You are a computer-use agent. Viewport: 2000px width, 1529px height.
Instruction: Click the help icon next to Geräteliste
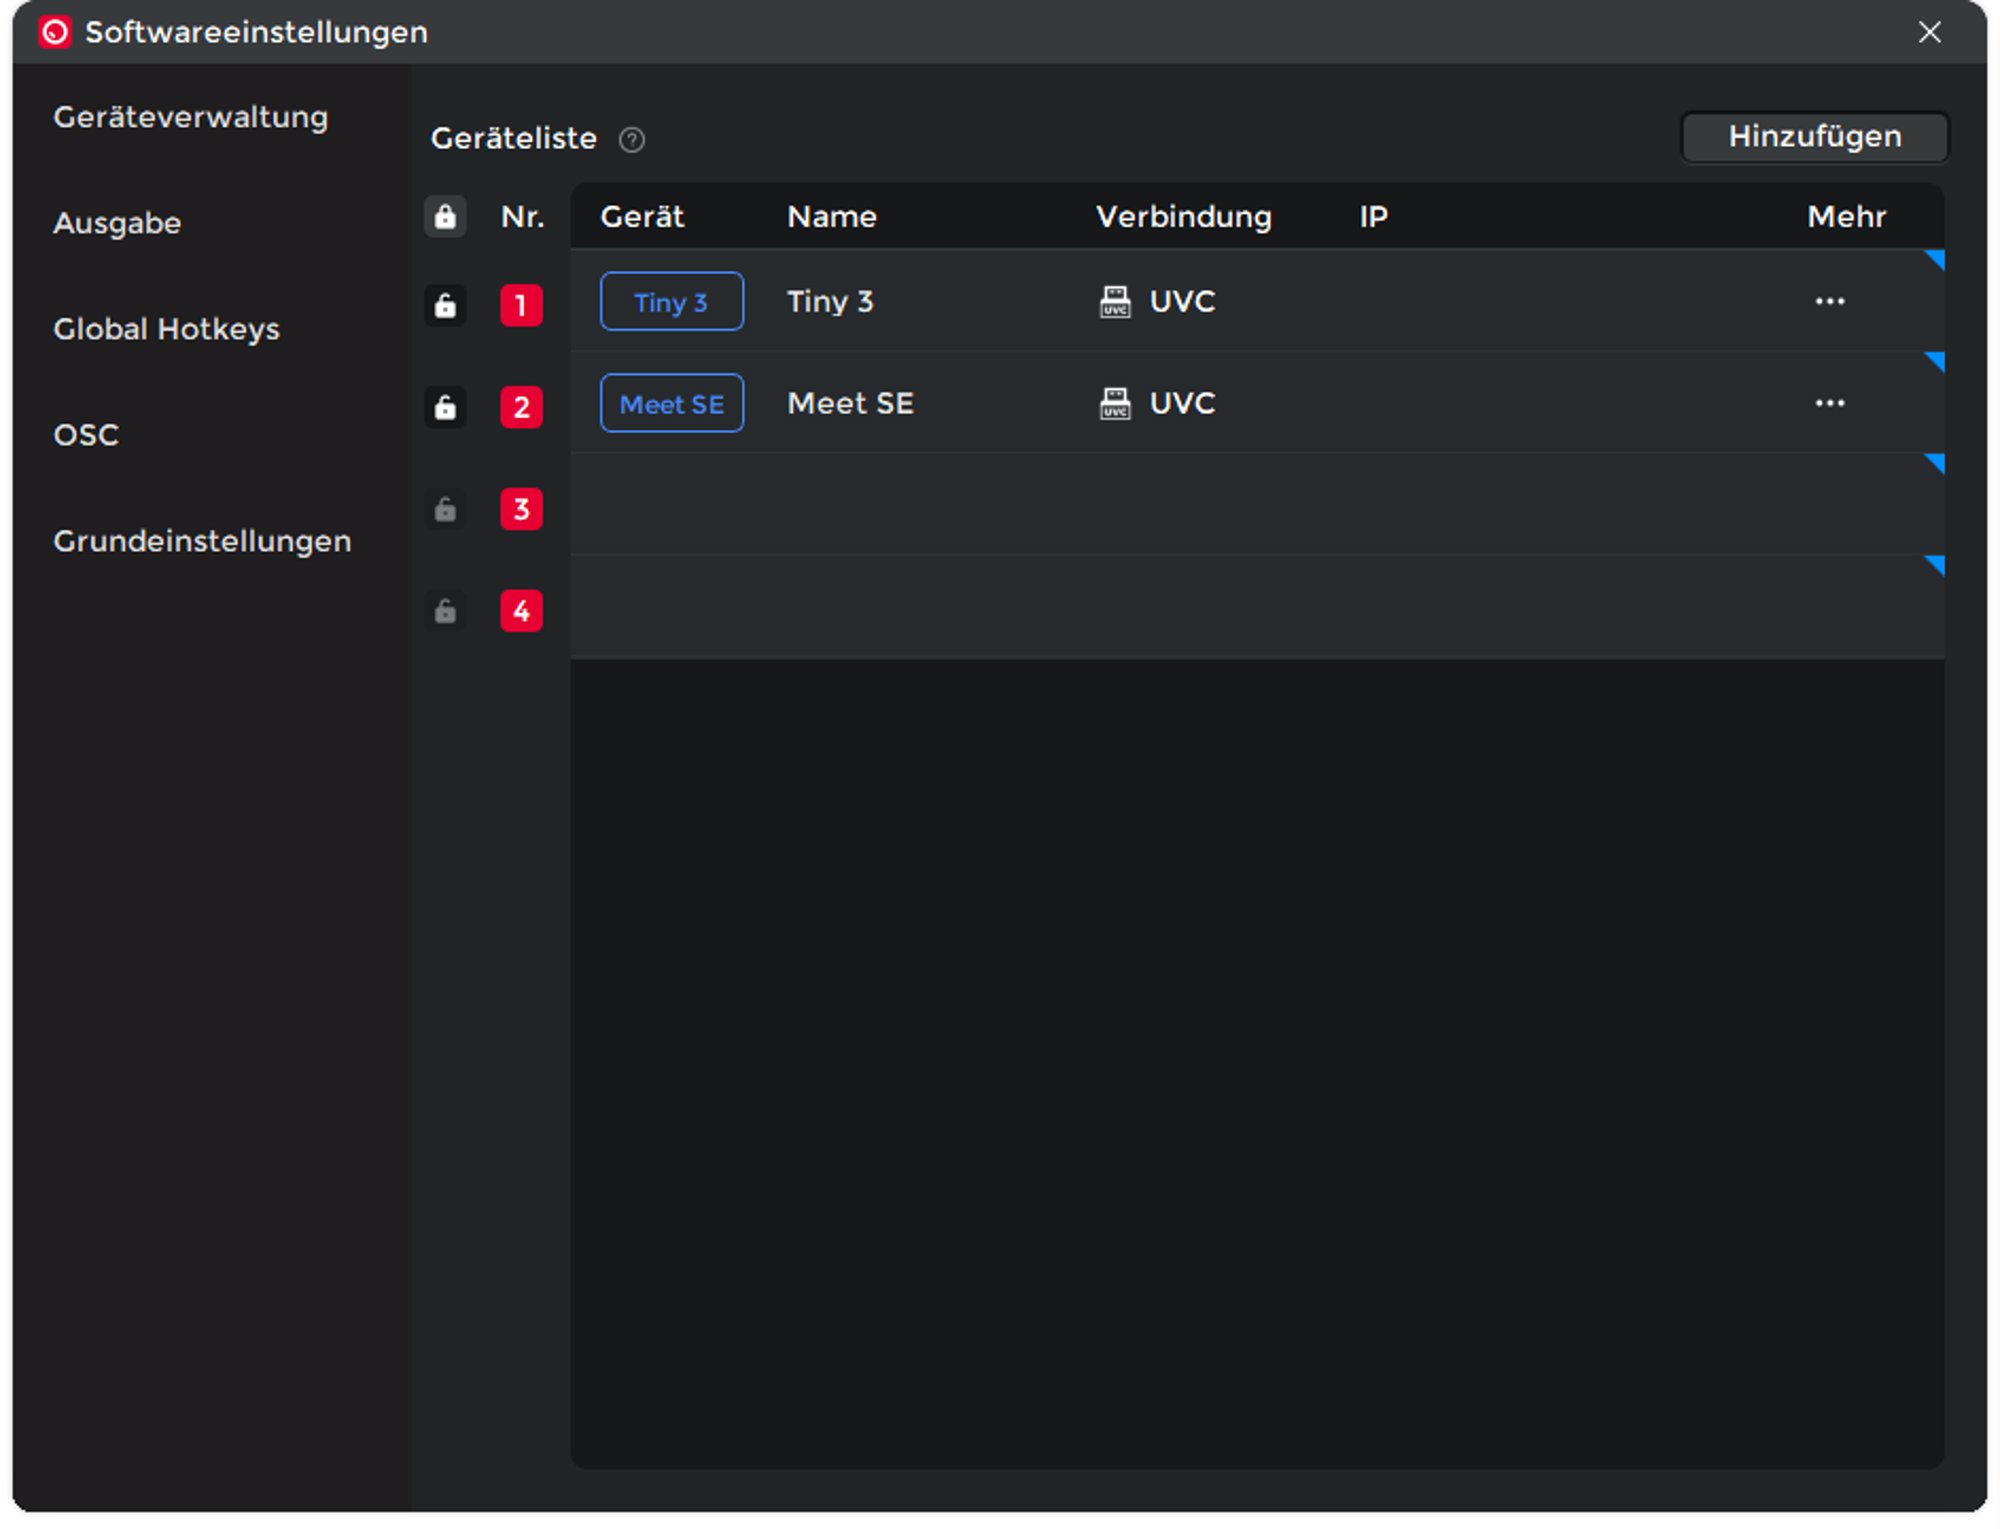pyautogui.click(x=631, y=139)
